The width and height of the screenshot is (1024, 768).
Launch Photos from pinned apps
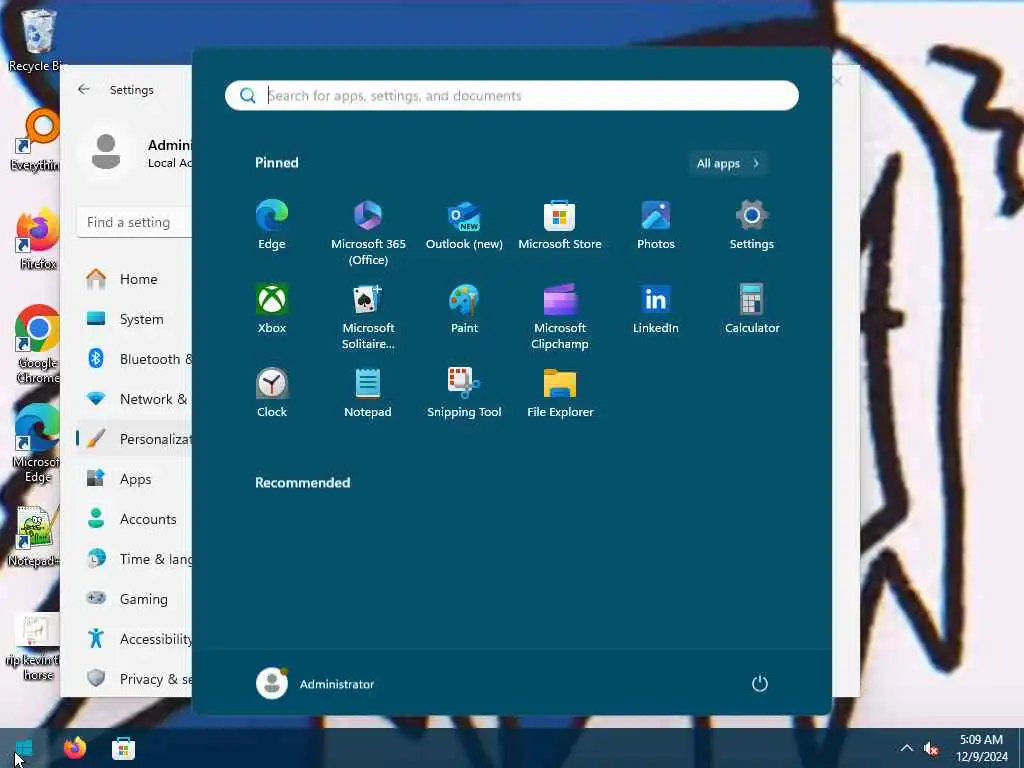(656, 225)
